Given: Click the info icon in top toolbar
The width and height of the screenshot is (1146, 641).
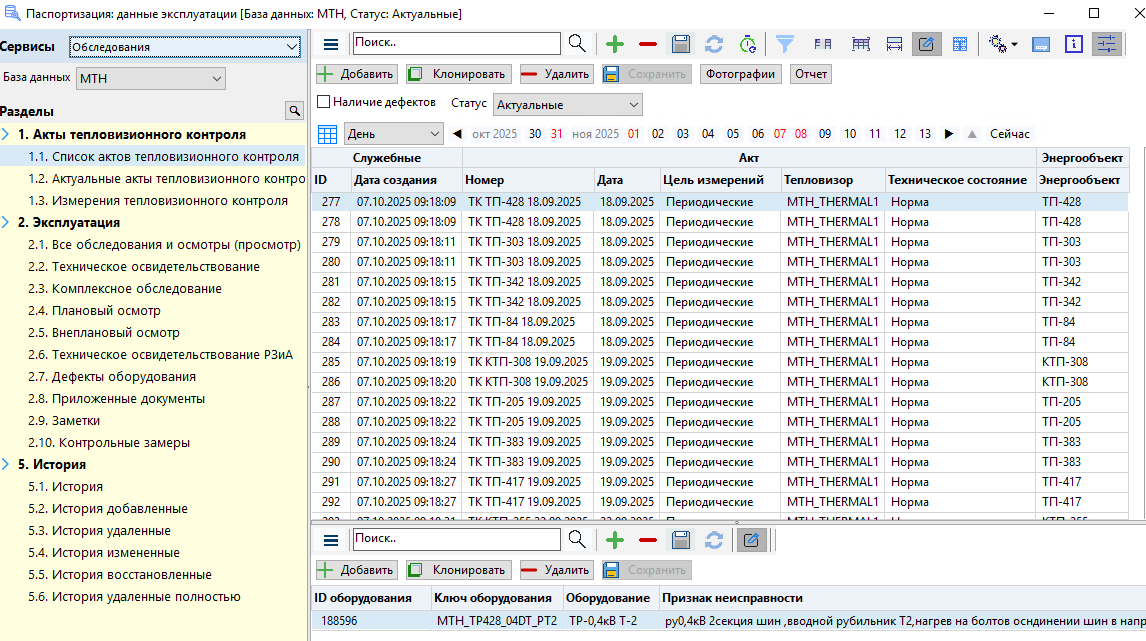Looking at the screenshot, I should coord(1074,44).
